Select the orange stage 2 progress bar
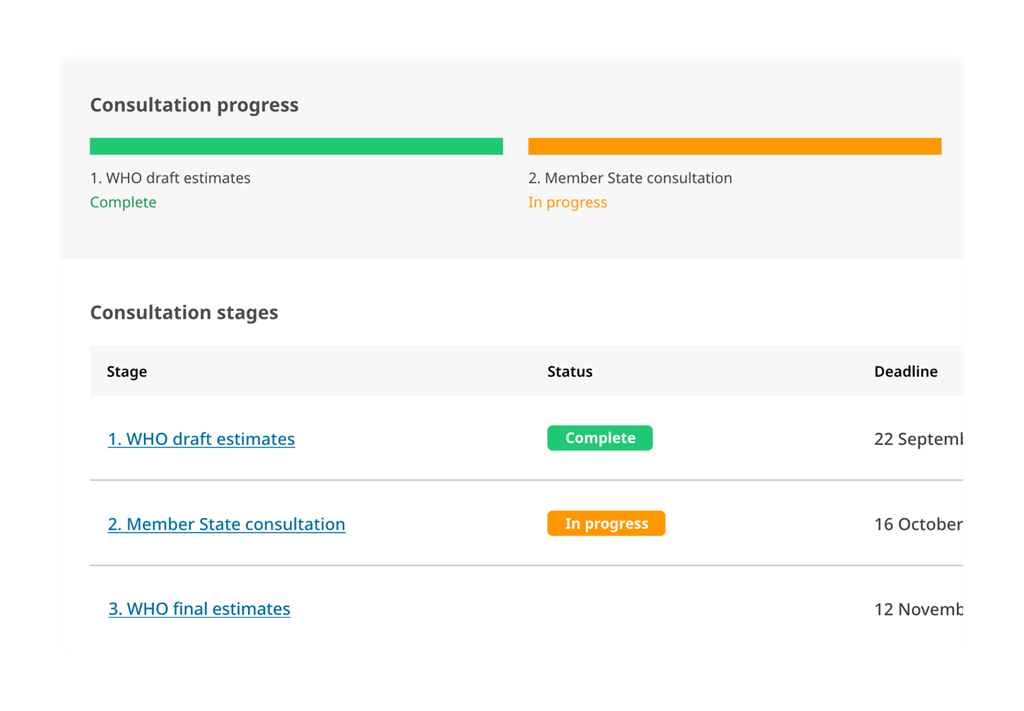Image resolution: width=1024 pixels, height=711 pixels. pyautogui.click(x=735, y=145)
